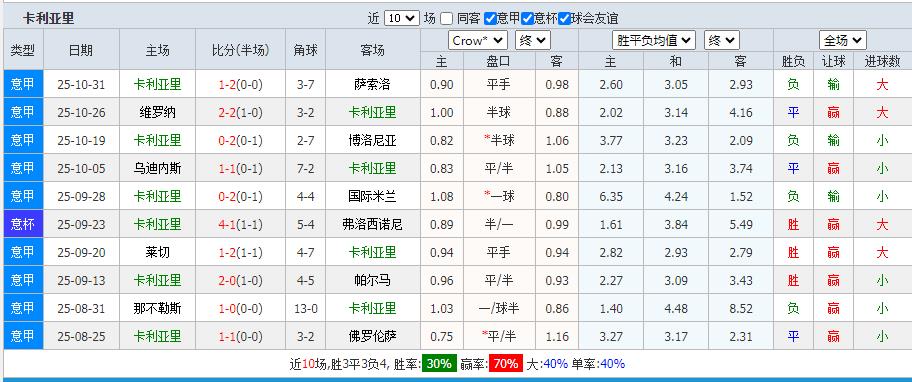This screenshot has width=912, height=382.
Task: Open the 终 dropdown beside Crow*
Action: tap(533, 41)
